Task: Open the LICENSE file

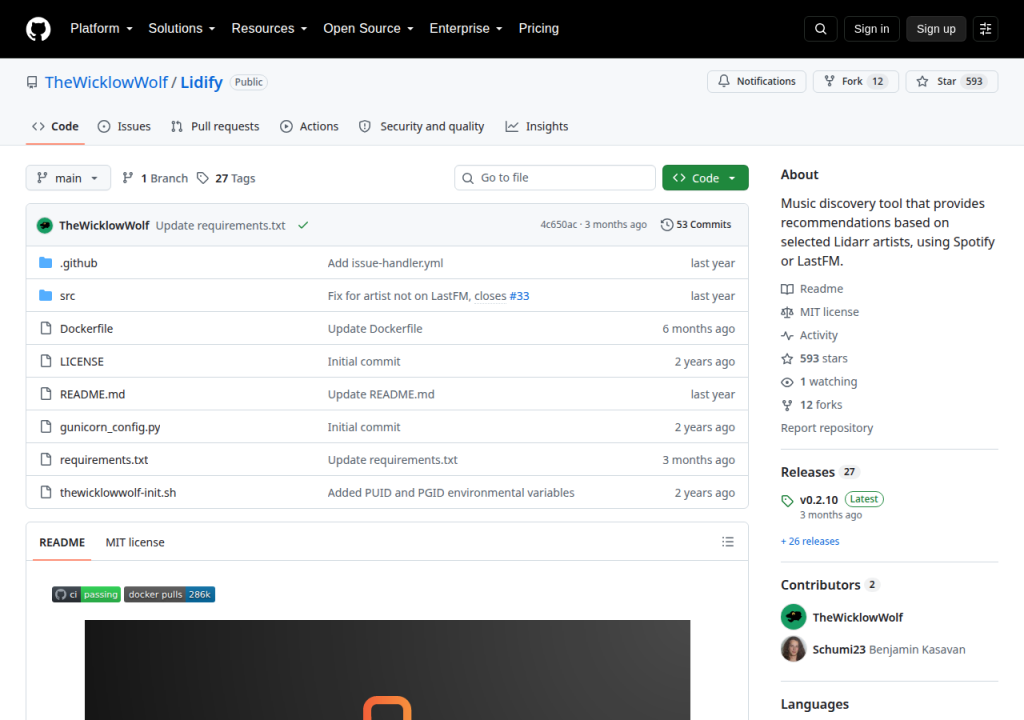Action: point(82,361)
